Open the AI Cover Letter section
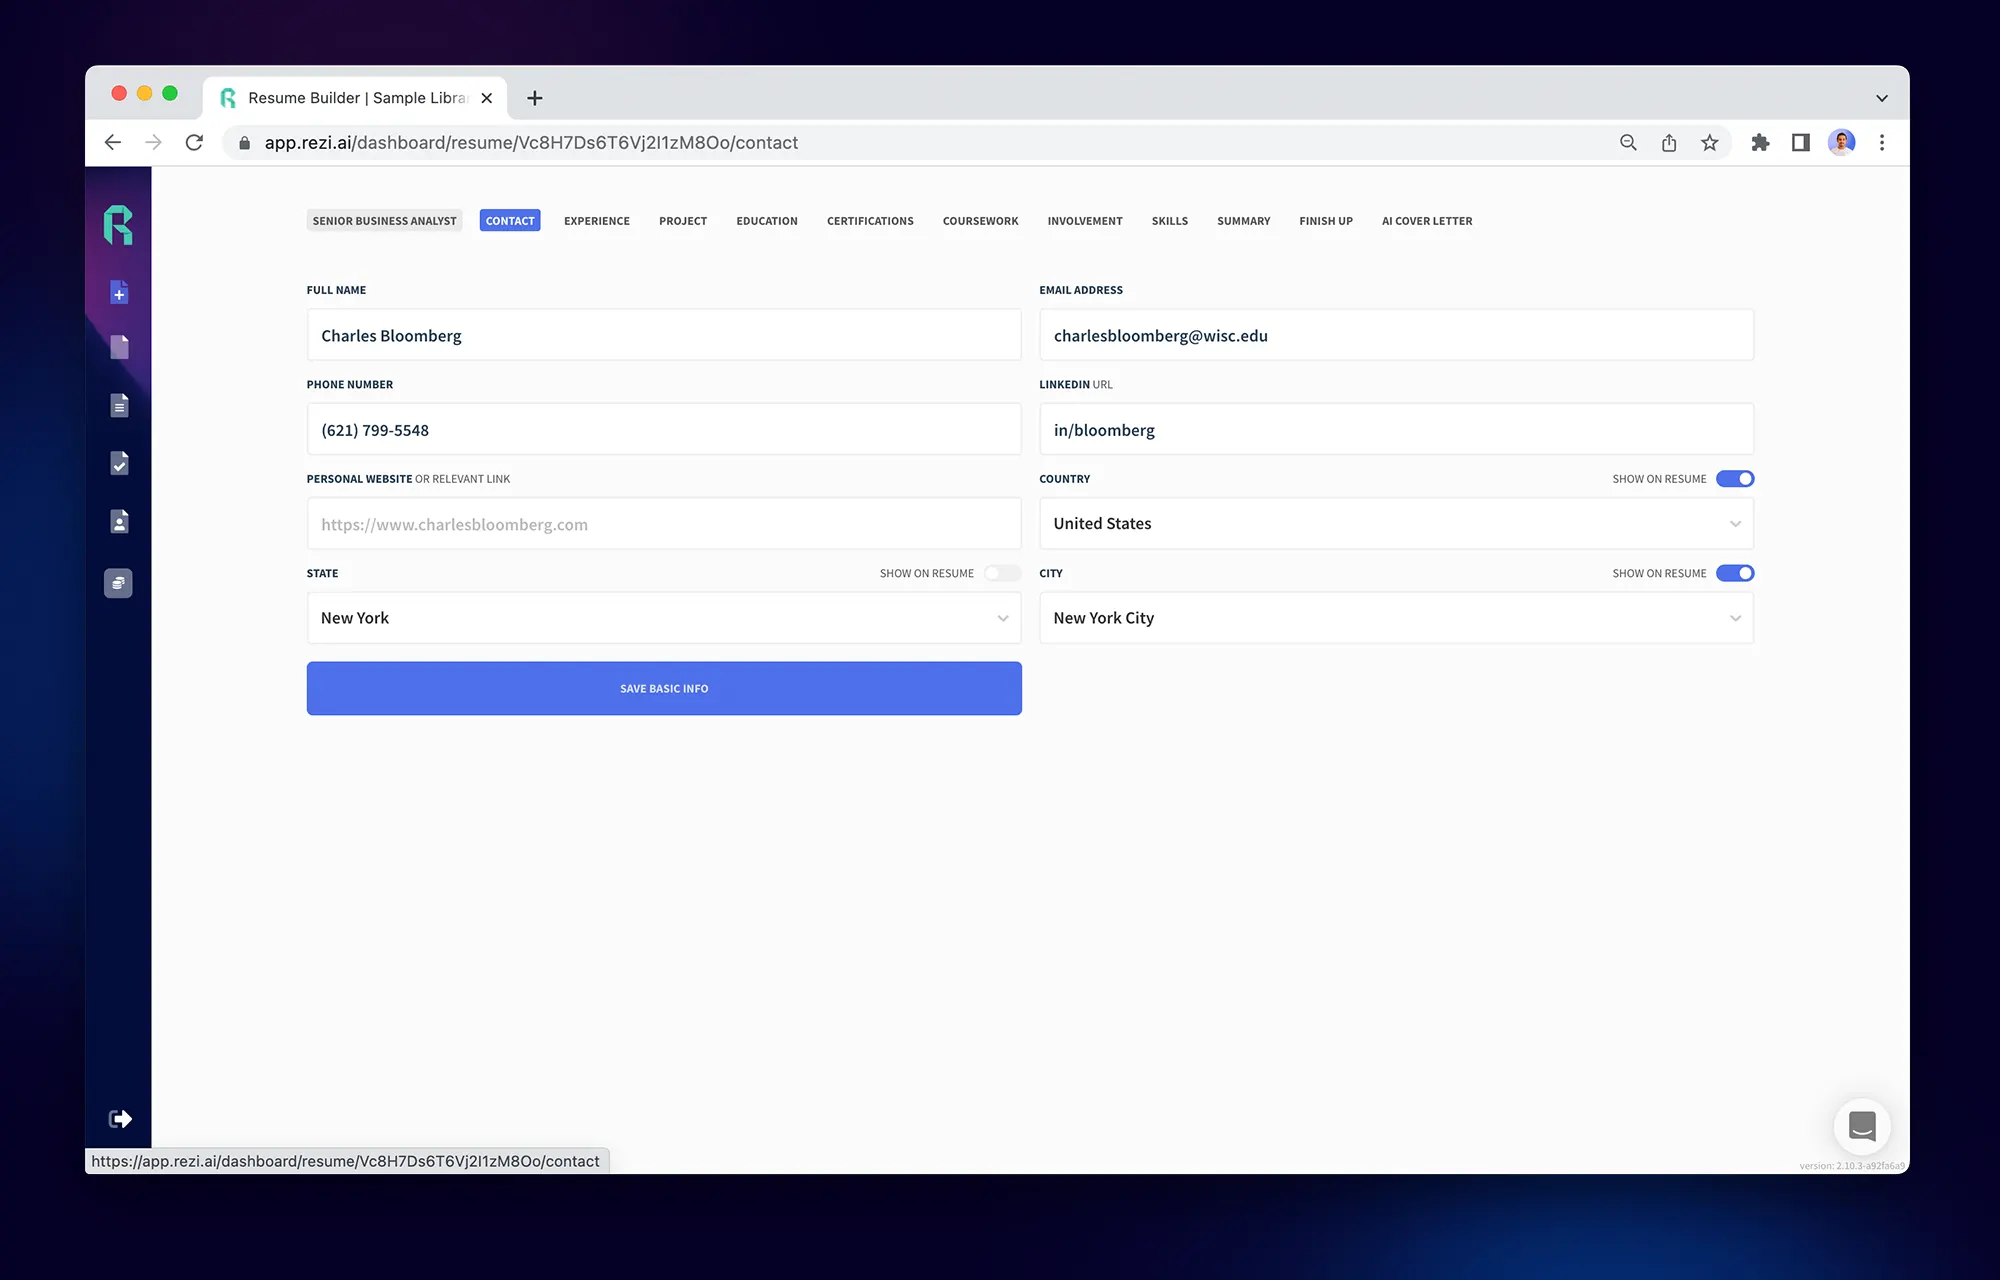2000x1280 pixels. pyautogui.click(x=1427, y=221)
